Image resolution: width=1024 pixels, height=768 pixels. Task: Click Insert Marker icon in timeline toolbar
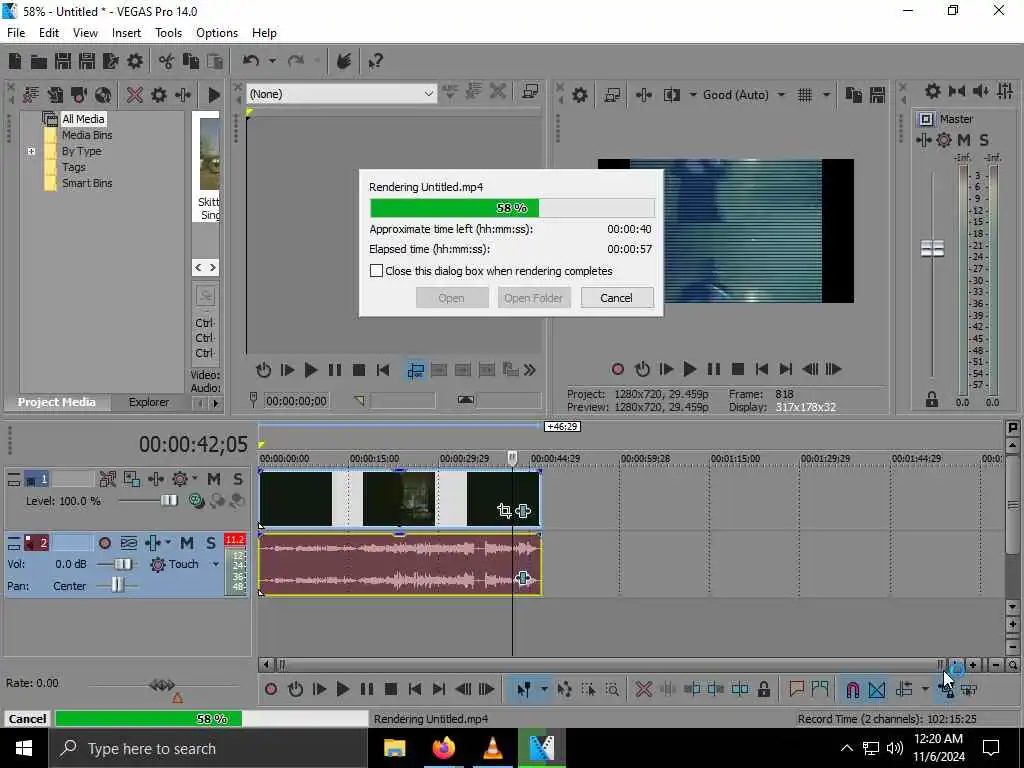[796, 688]
